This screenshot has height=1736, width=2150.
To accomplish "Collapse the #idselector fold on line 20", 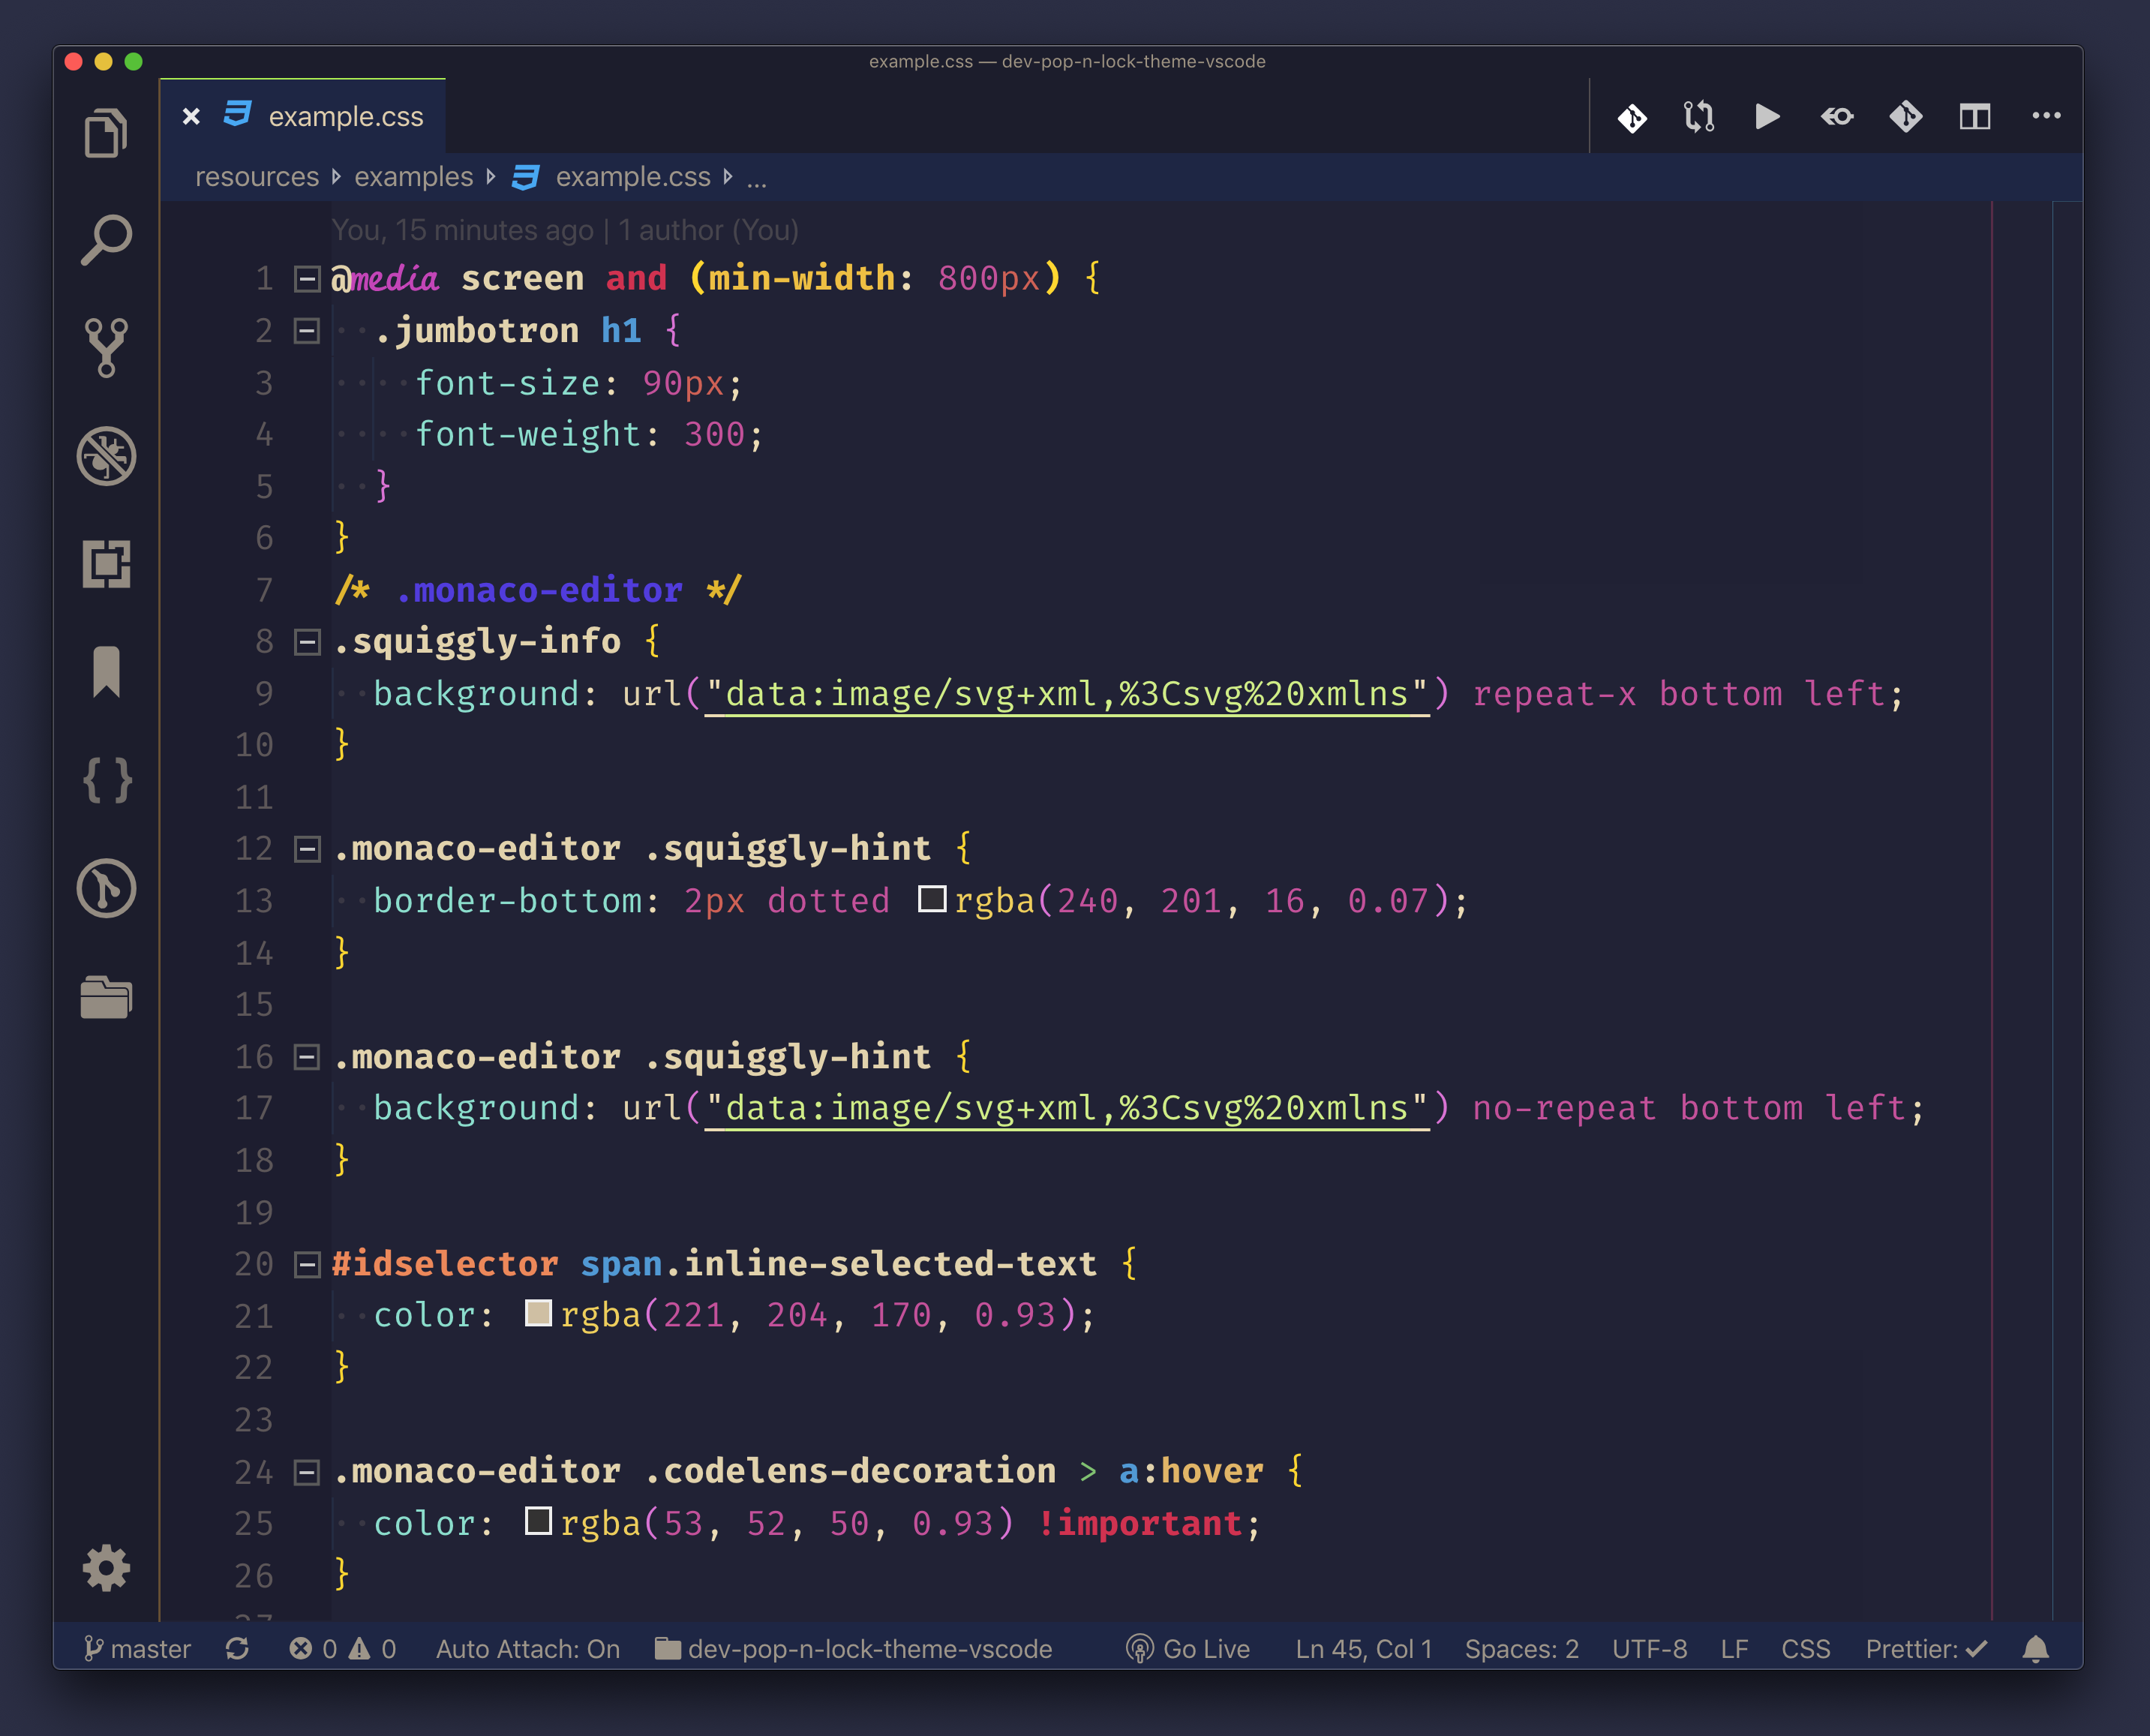I will 307,1264.
